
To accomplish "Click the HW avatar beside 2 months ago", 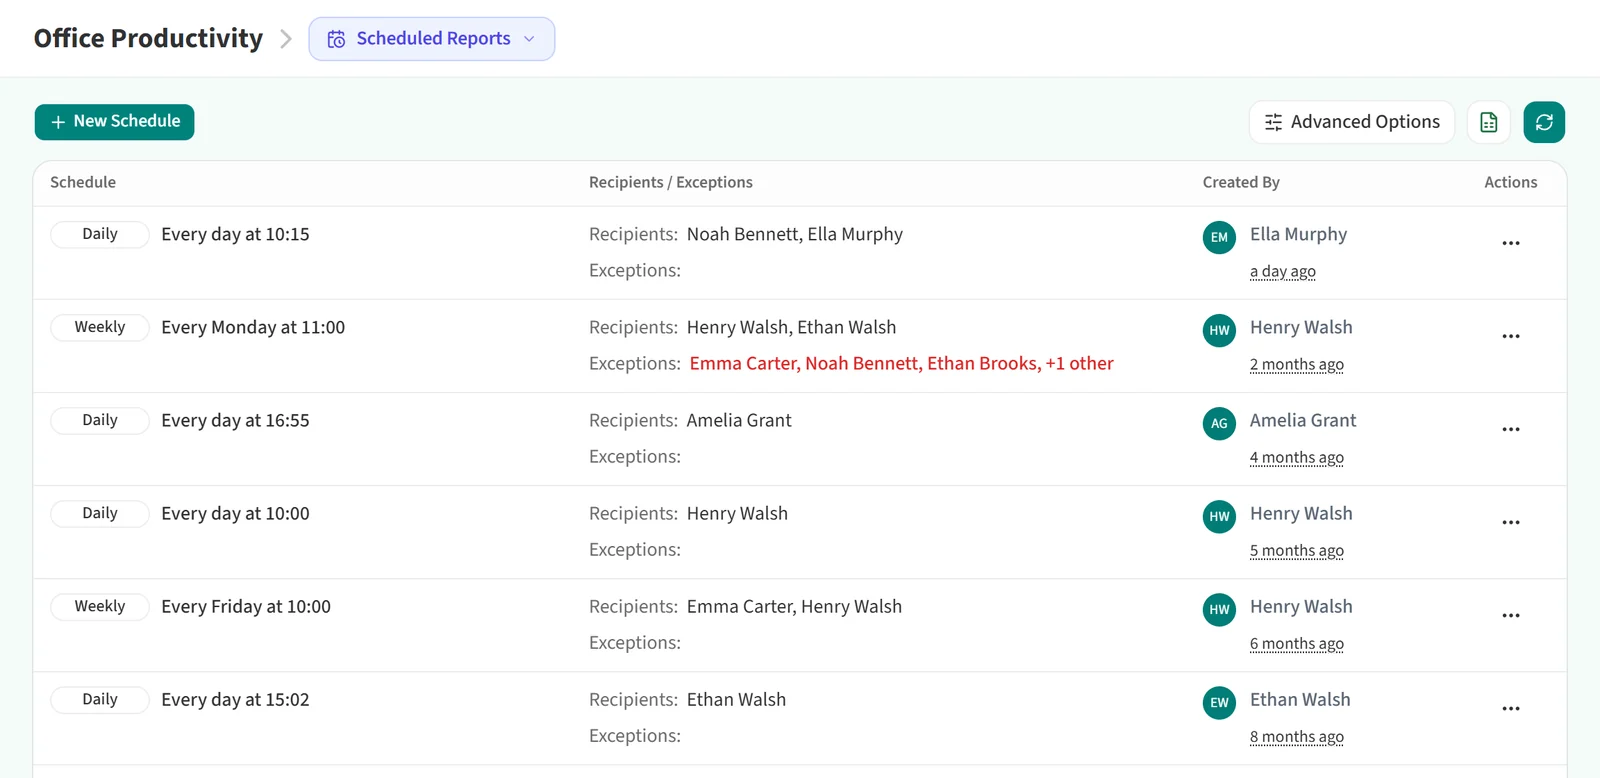I will tap(1219, 330).
